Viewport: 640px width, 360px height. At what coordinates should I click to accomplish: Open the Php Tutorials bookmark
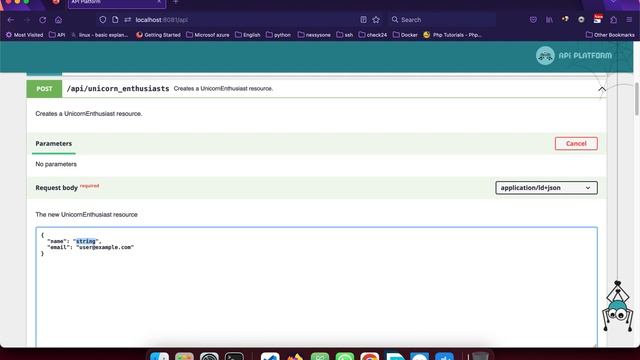click(453, 35)
